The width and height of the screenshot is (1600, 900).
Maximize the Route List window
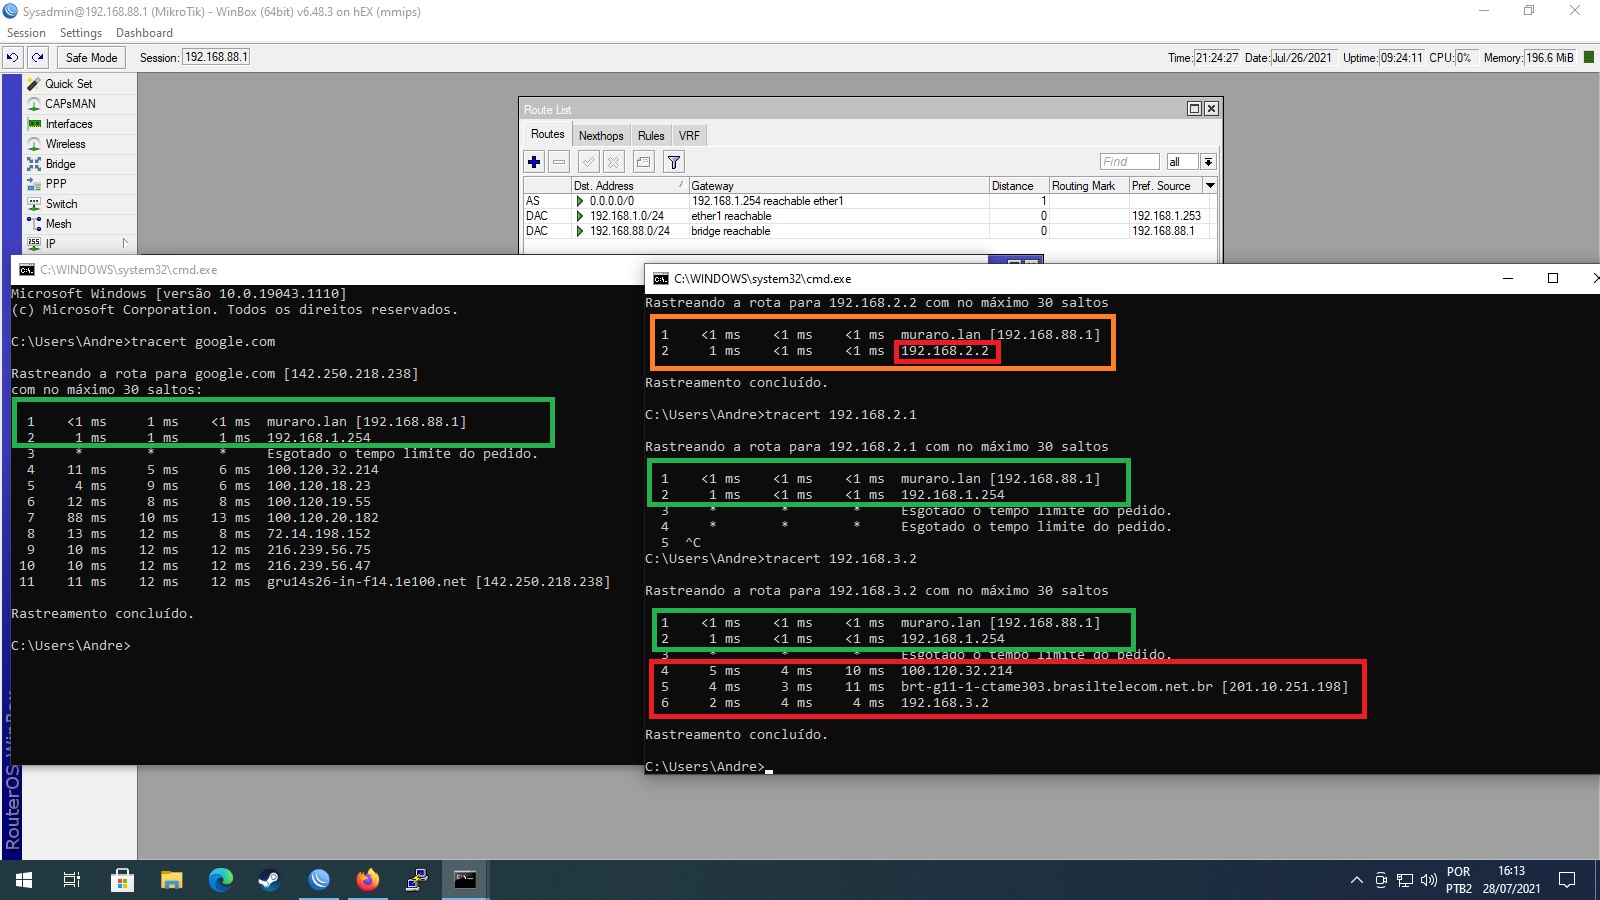tap(1194, 109)
